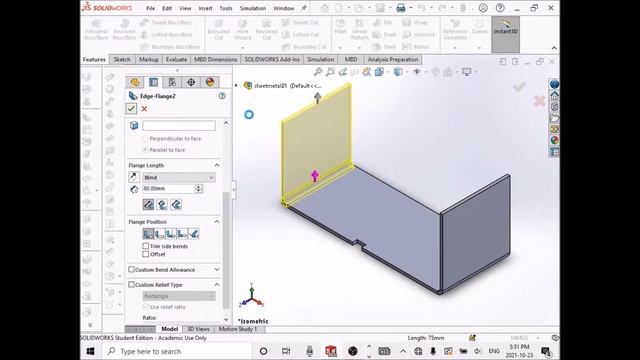Open the Blind end condition dropdown
This screenshot has width=640, height=360.
click(179, 178)
